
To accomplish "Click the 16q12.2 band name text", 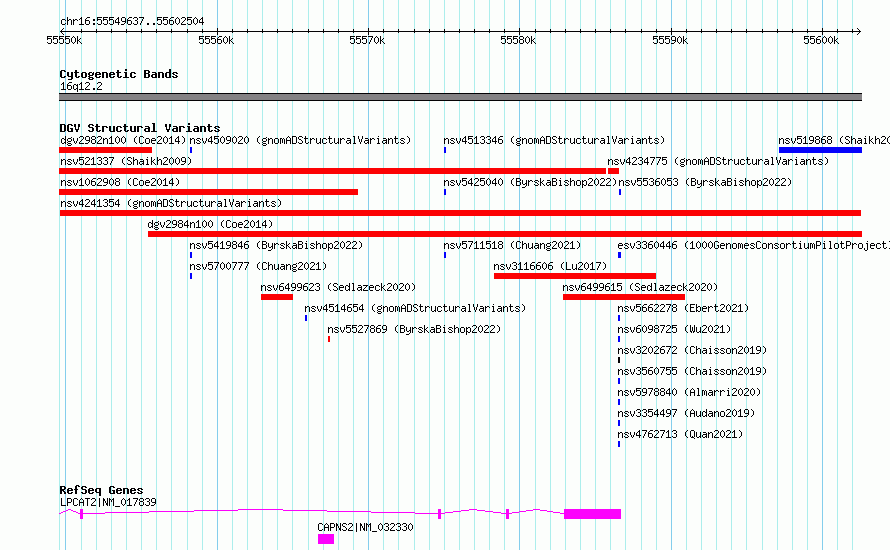I will point(81,86).
